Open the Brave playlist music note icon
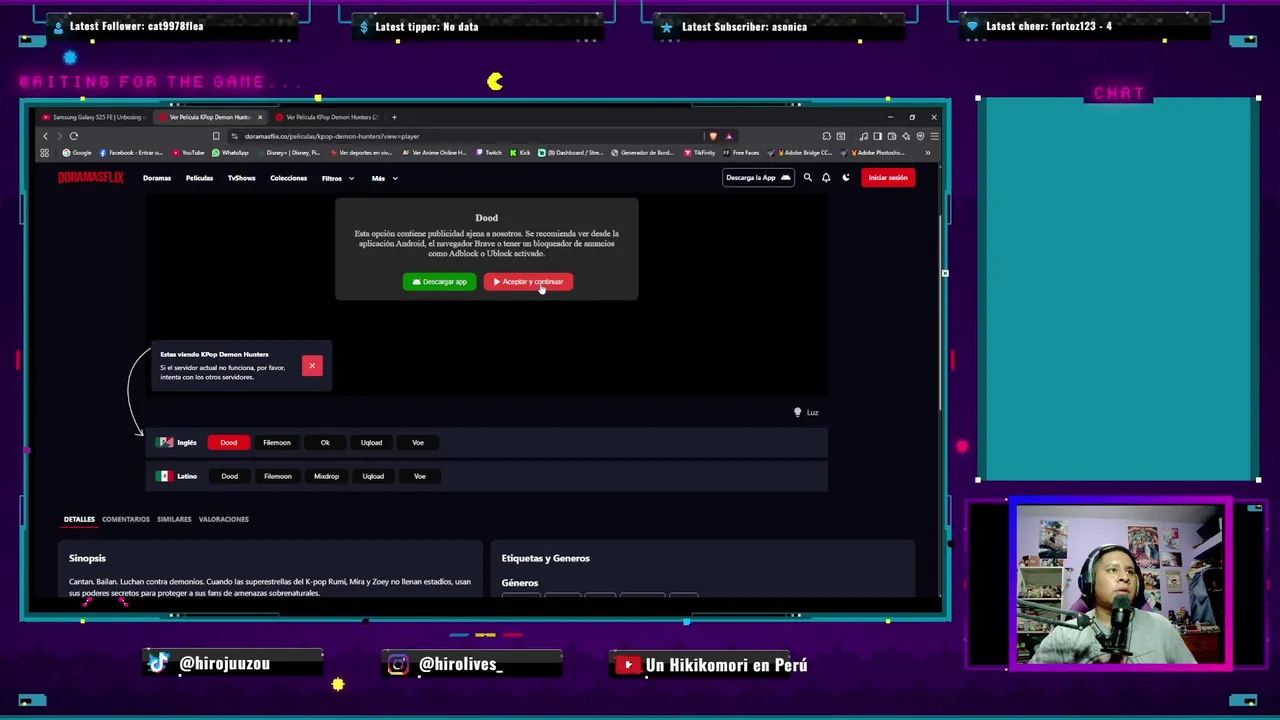1280x720 pixels. point(863,136)
